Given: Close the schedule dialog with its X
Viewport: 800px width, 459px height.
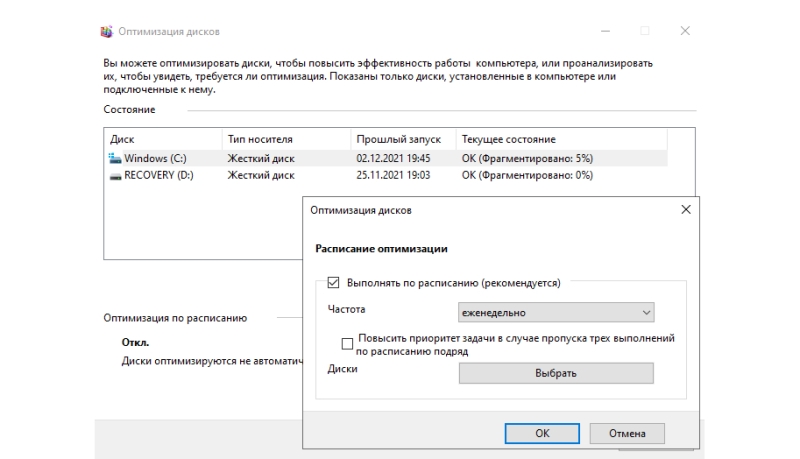Looking at the screenshot, I should [x=686, y=210].
